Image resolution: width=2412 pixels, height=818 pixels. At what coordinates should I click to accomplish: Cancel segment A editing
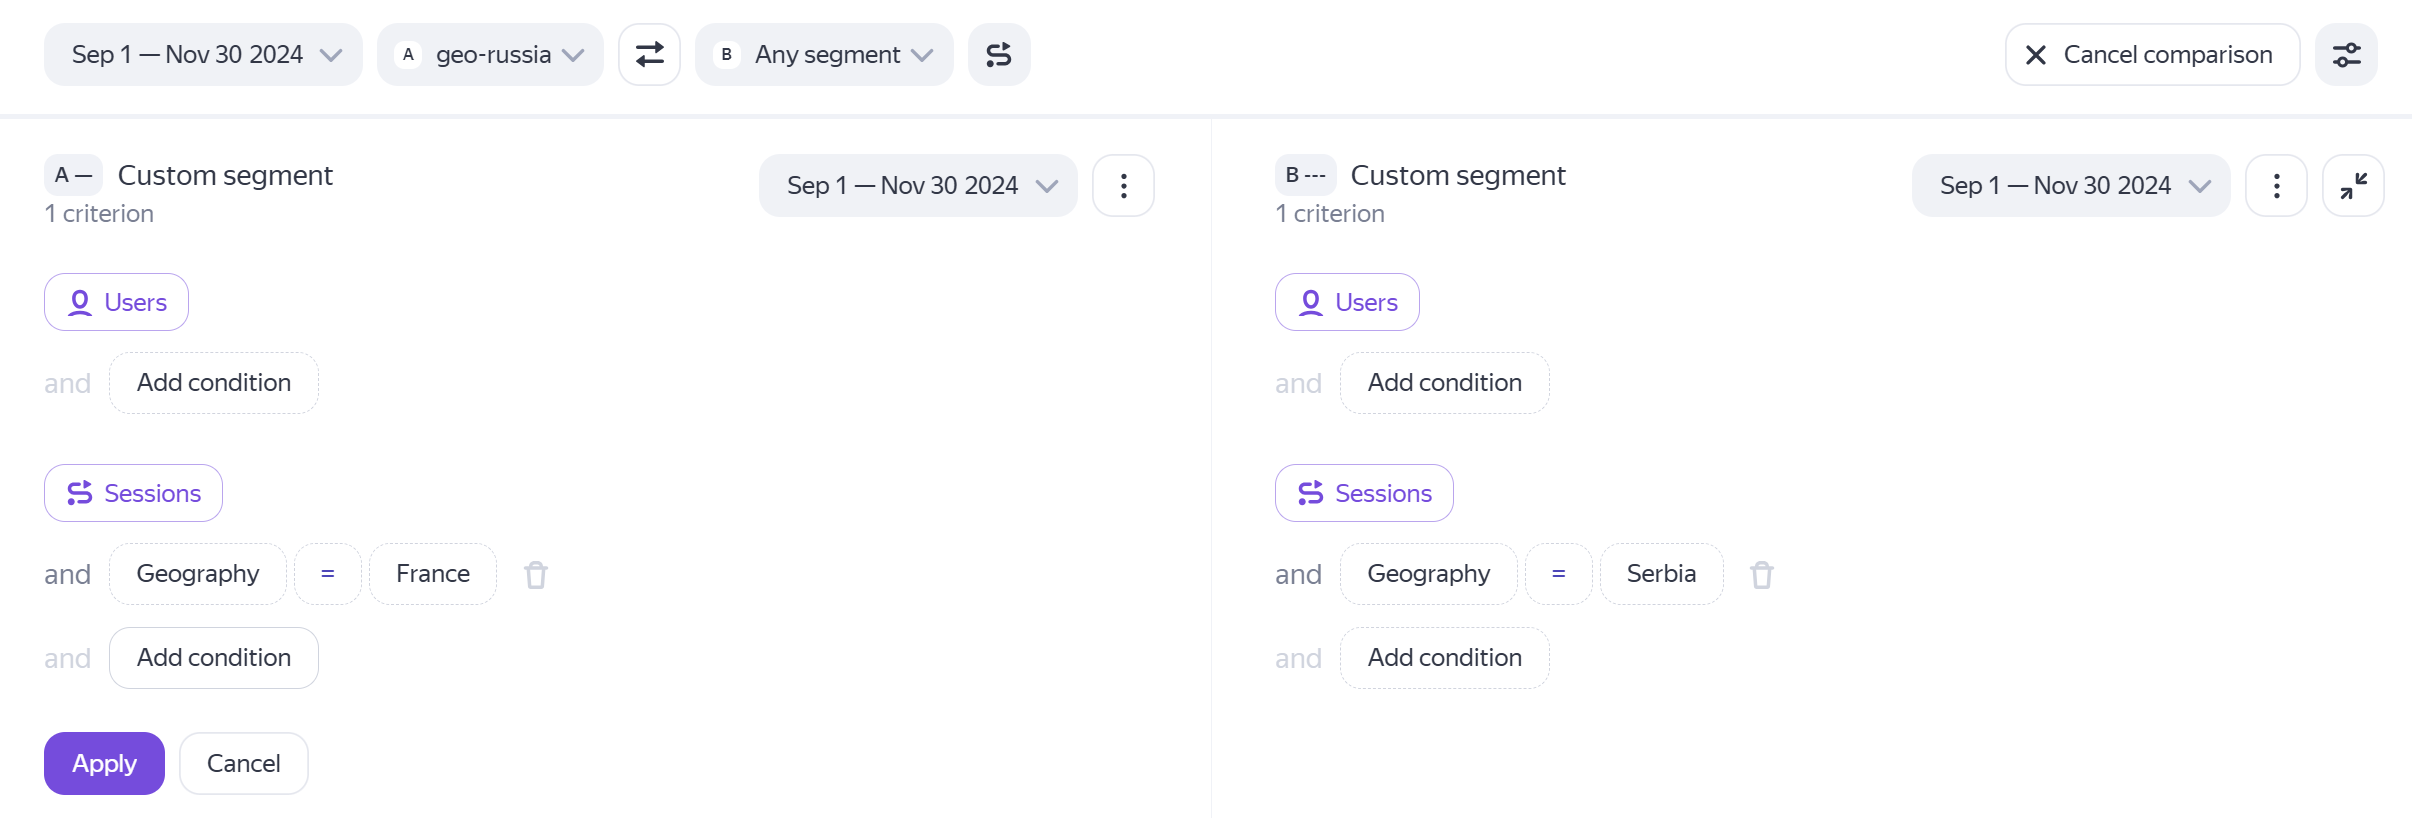(x=243, y=764)
